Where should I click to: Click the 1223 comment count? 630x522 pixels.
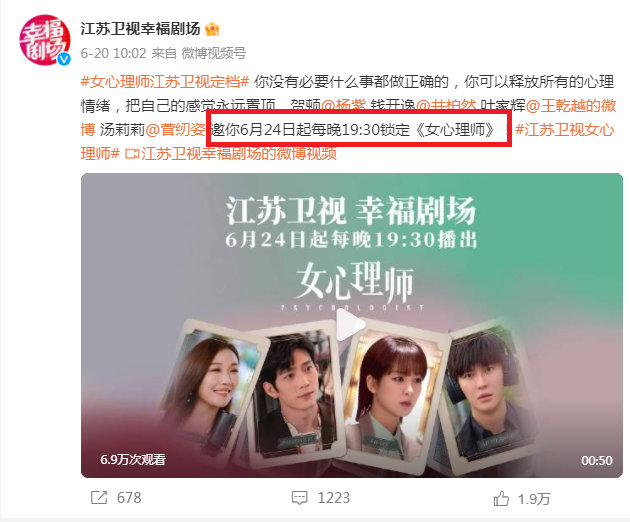point(333,498)
